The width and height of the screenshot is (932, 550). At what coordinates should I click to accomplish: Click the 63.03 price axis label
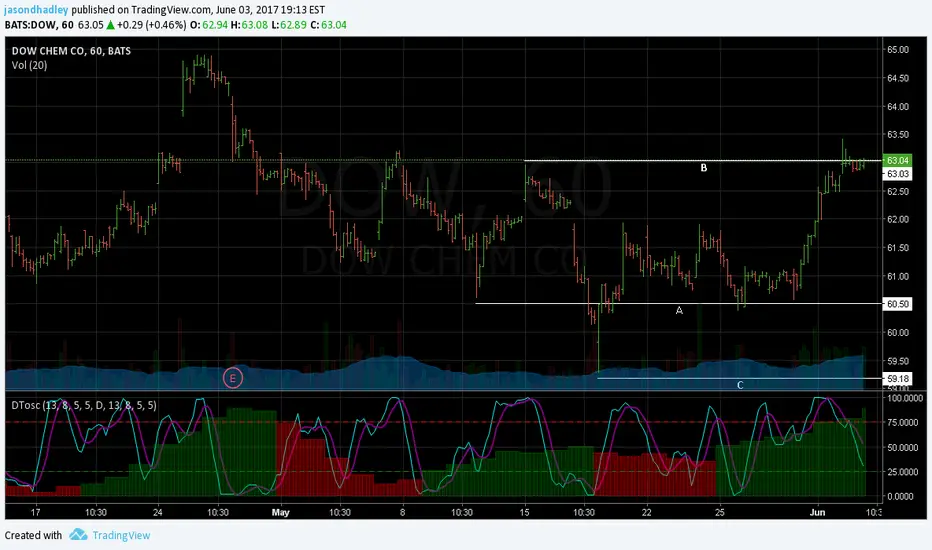click(897, 174)
